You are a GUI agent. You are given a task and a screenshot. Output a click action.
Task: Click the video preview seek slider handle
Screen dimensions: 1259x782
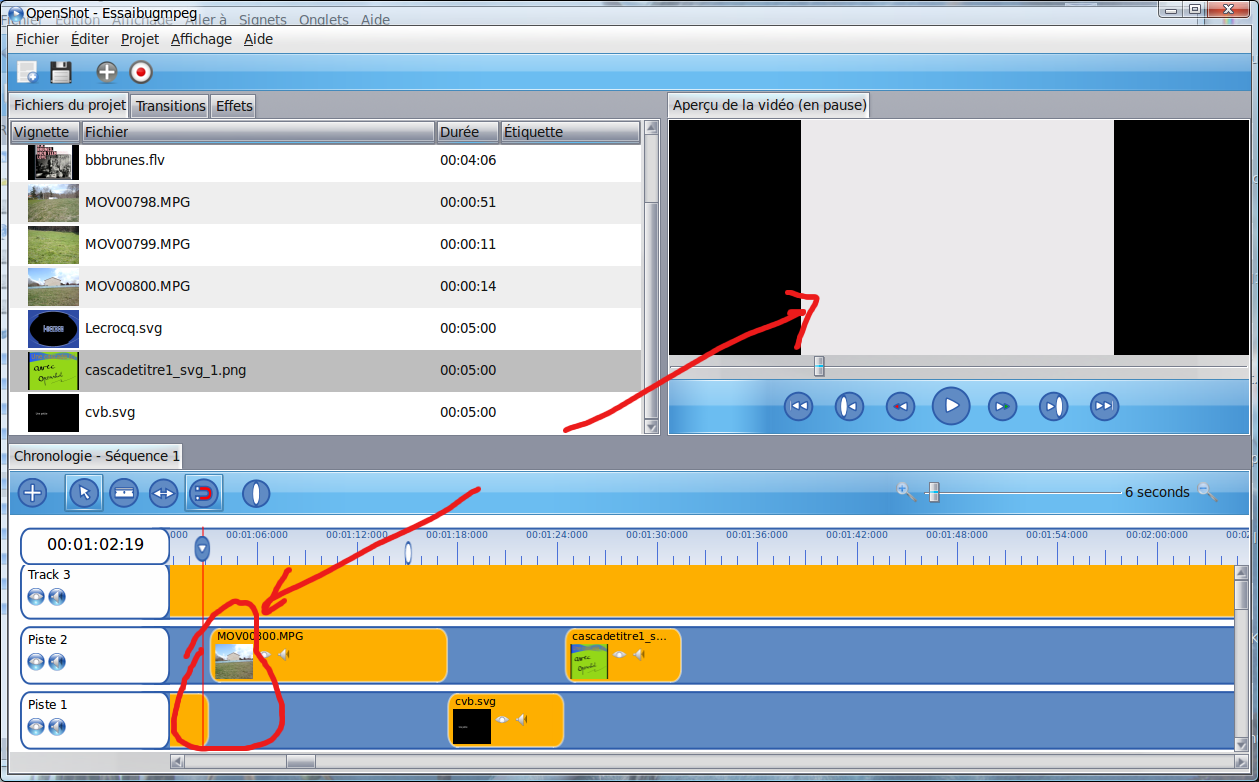[819, 366]
